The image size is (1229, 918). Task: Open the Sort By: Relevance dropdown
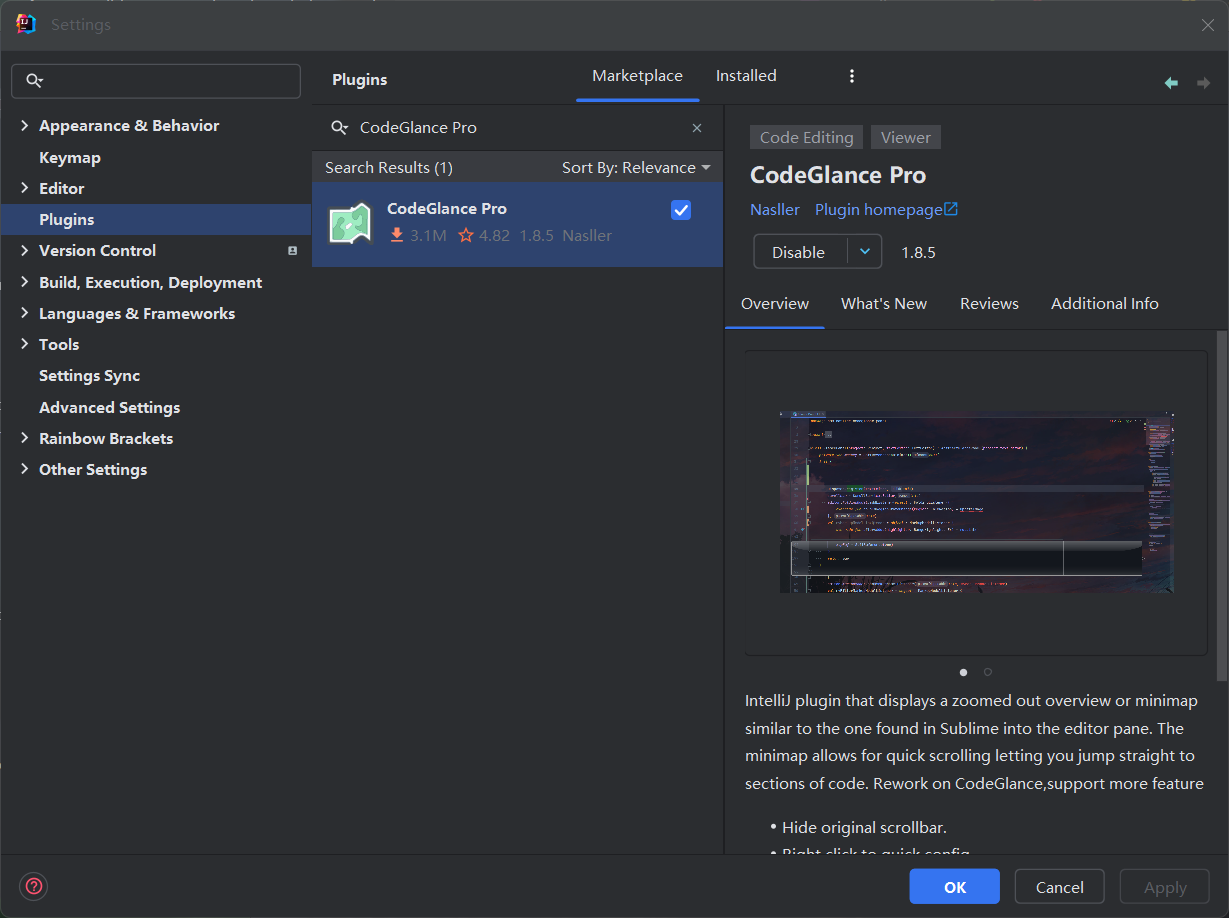[636, 167]
